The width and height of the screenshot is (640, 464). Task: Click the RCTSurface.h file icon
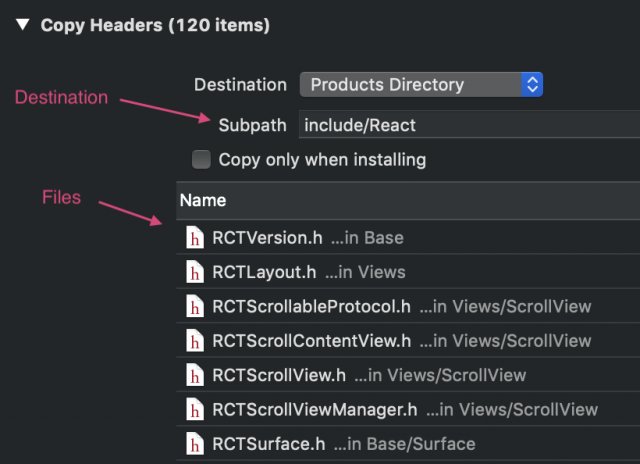195,443
